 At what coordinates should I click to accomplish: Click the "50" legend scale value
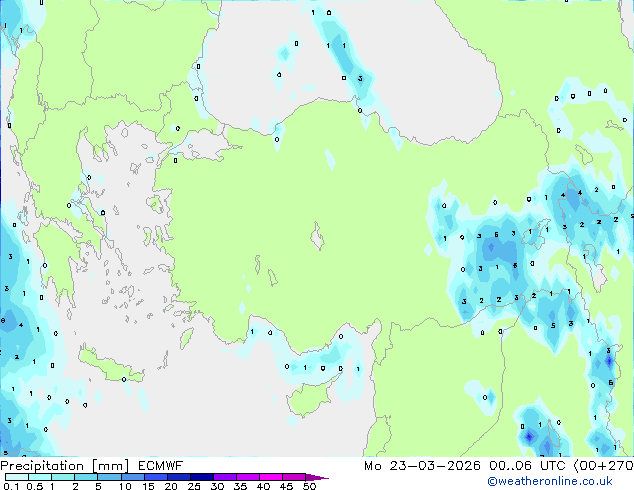coord(310,486)
